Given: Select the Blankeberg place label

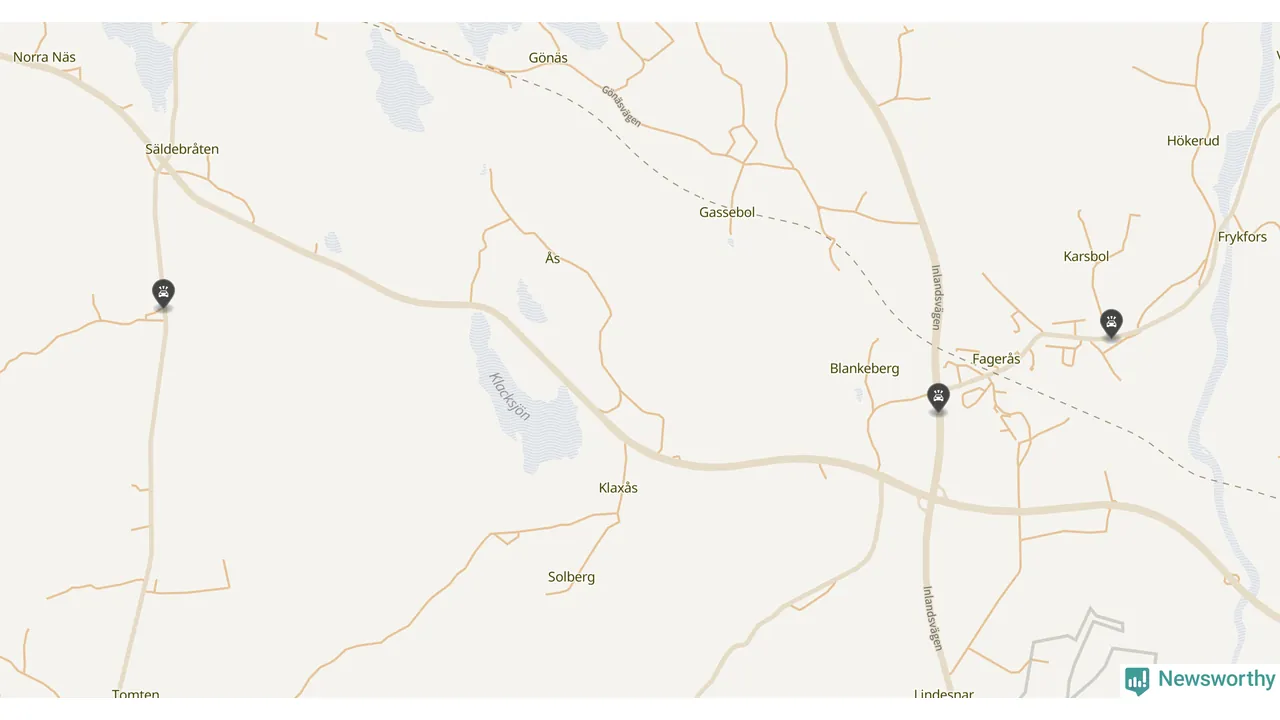Looking at the screenshot, I should (x=865, y=368).
